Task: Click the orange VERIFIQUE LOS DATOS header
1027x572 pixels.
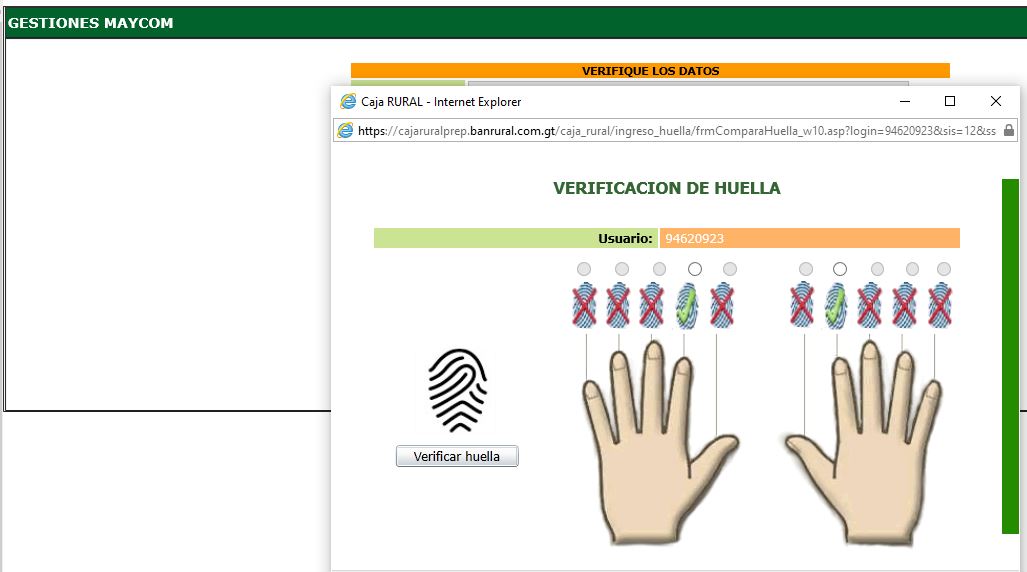Action: click(x=650, y=71)
